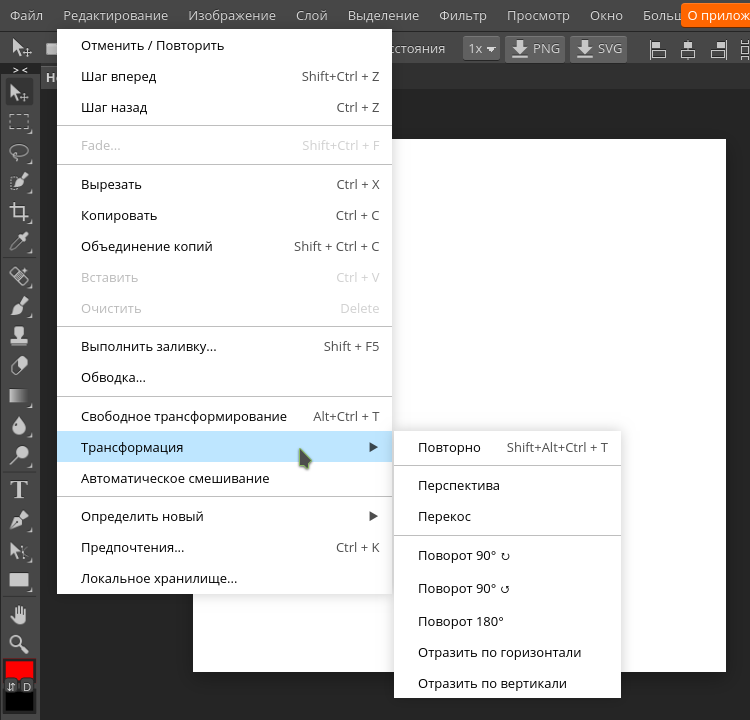Choose Вырезать menu item
The image size is (750, 720).
pos(224,185)
